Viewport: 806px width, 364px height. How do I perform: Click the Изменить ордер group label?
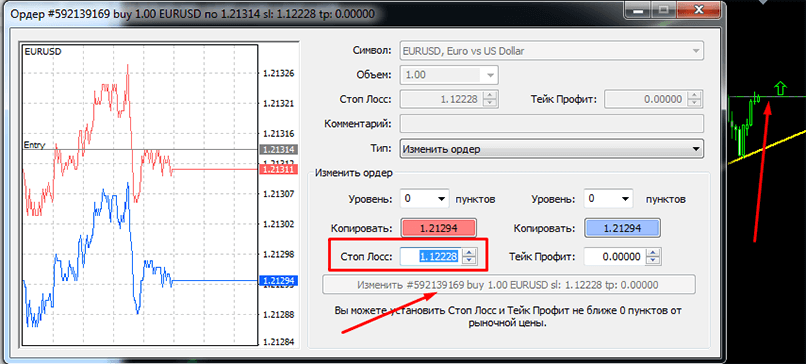354,173
